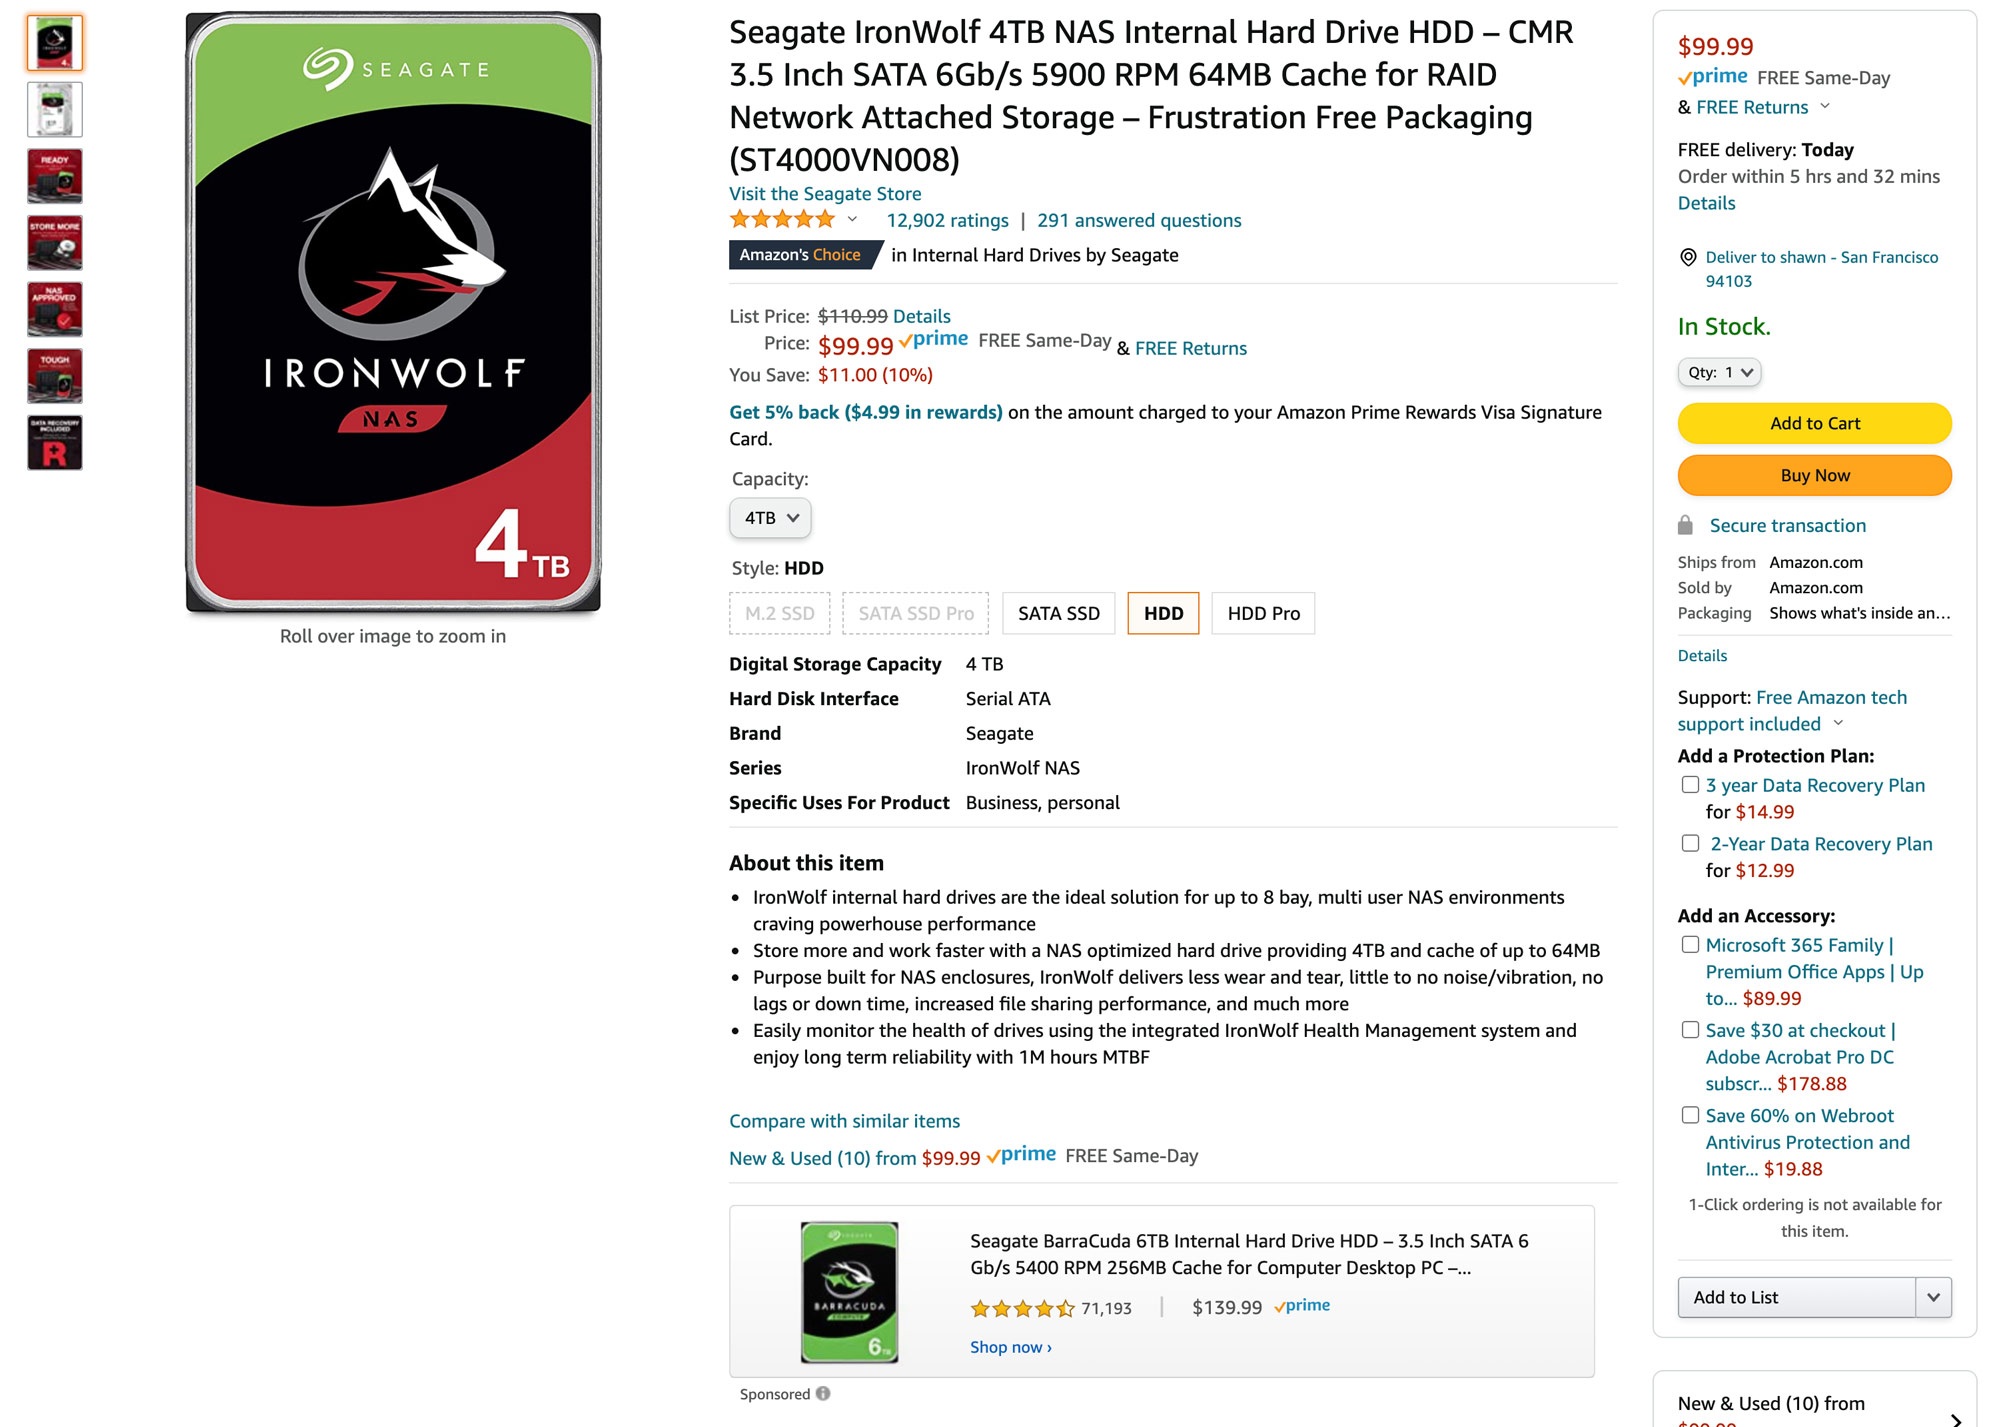Screen dimensions: 2000x1427
Task: Click the yellow Add to Cart button
Action: click(x=1814, y=423)
